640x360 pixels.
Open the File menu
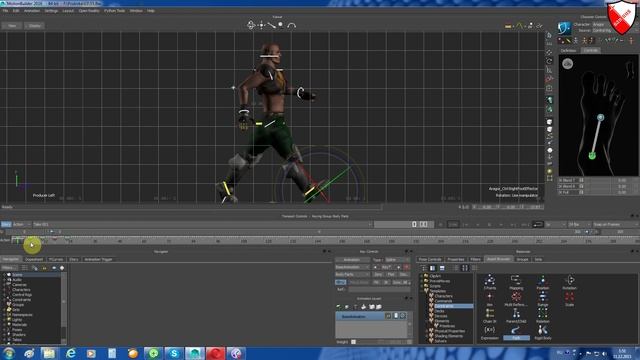click(x=5, y=11)
